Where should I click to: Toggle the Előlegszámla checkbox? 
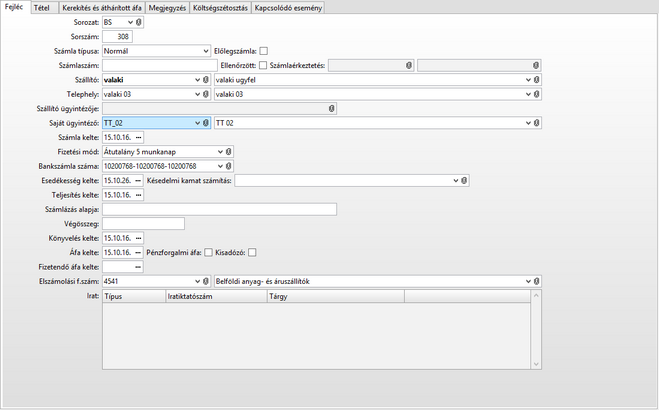pyautogui.click(x=264, y=51)
